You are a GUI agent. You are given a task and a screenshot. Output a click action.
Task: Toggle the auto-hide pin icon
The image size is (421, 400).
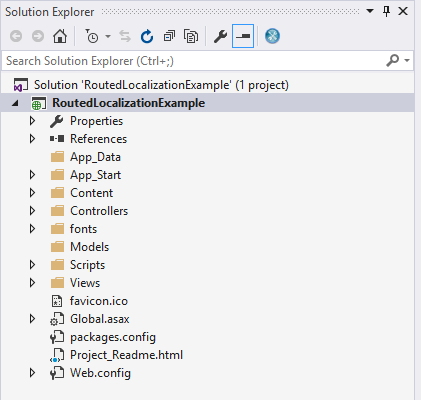(x=386, y=11)
